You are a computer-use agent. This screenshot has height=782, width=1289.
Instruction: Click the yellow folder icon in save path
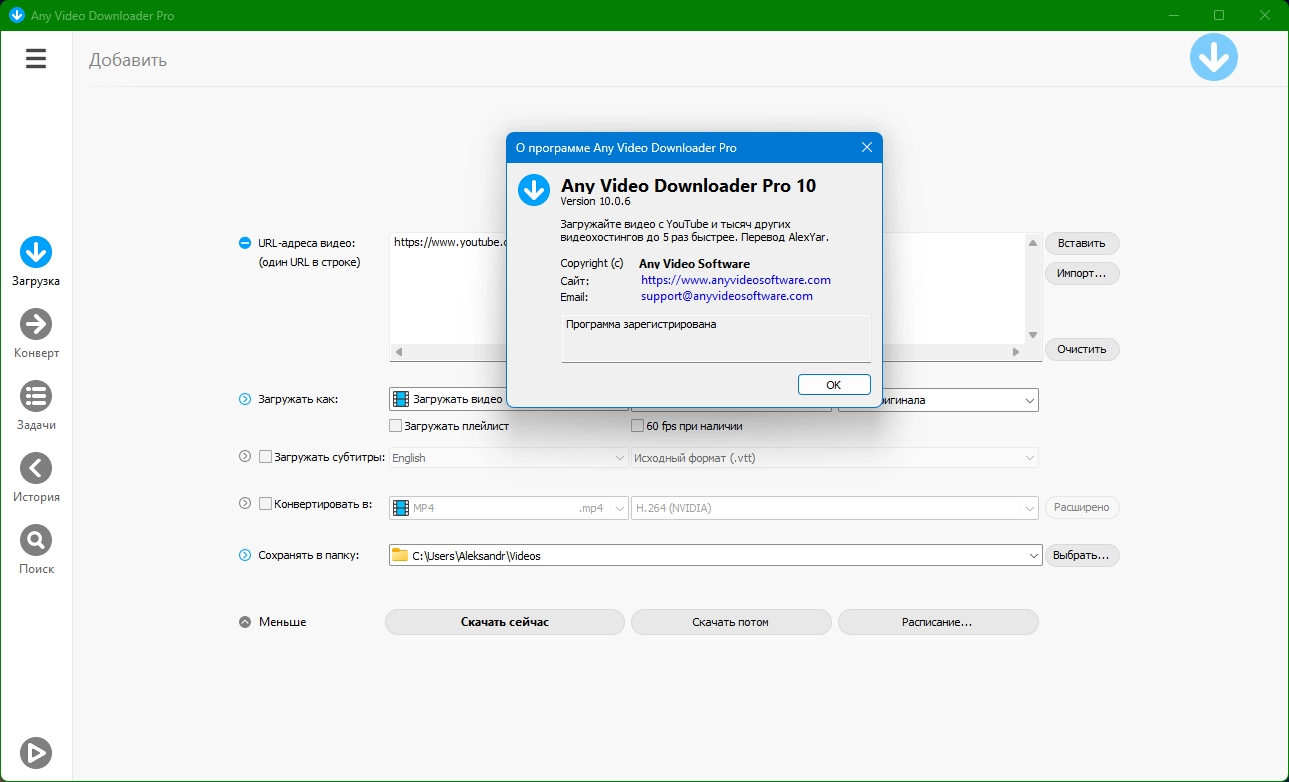click(400, 555)
